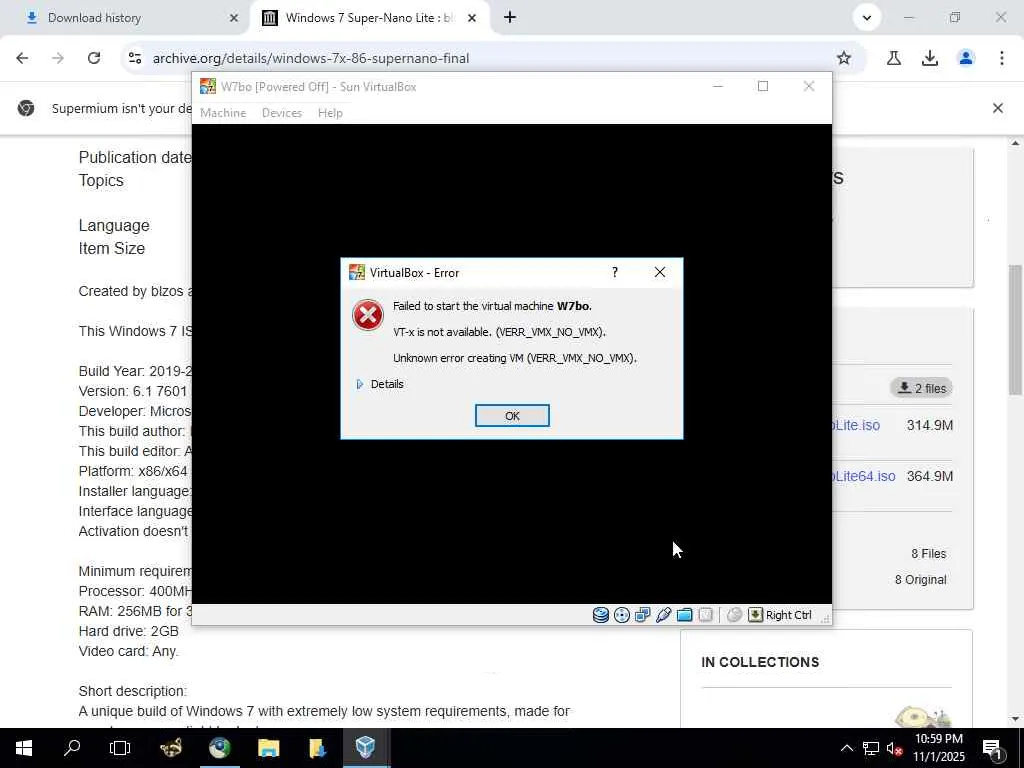Image resolution: width=1024 pixels, height=768 pixels.
Task: Open the Help menu in VirtualBox
Action: point(330,113)
